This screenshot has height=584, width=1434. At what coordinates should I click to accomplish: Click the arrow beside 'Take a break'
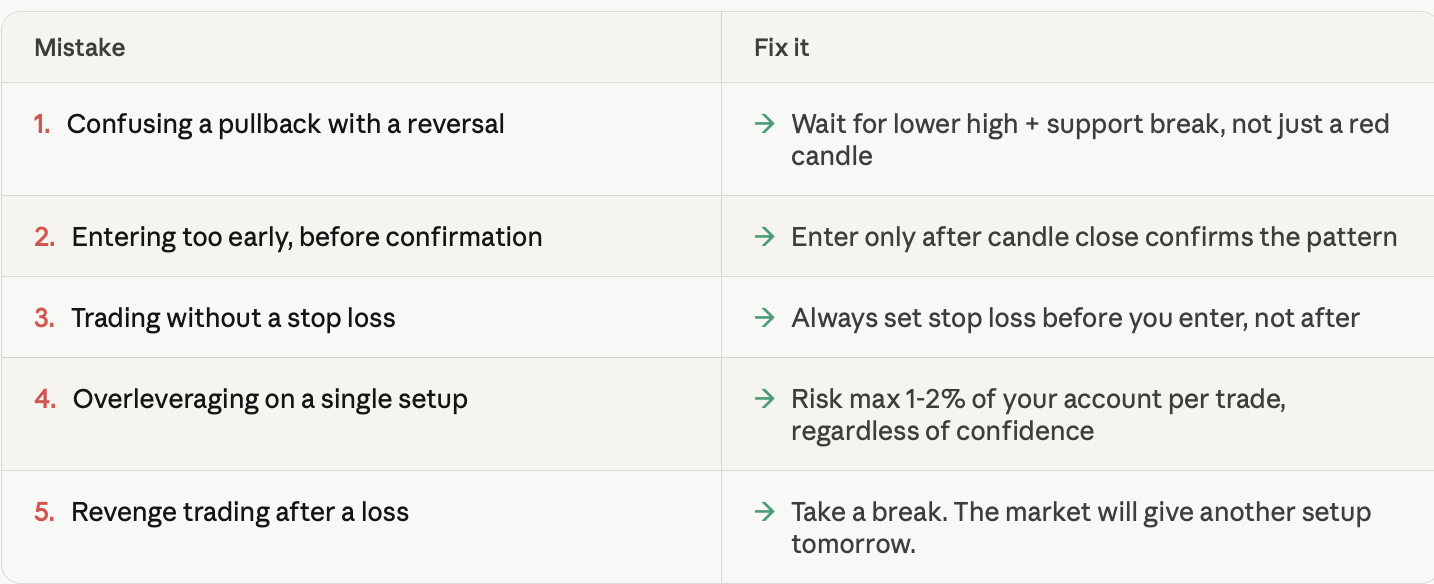pyautogui.click(x=765, y=512)
